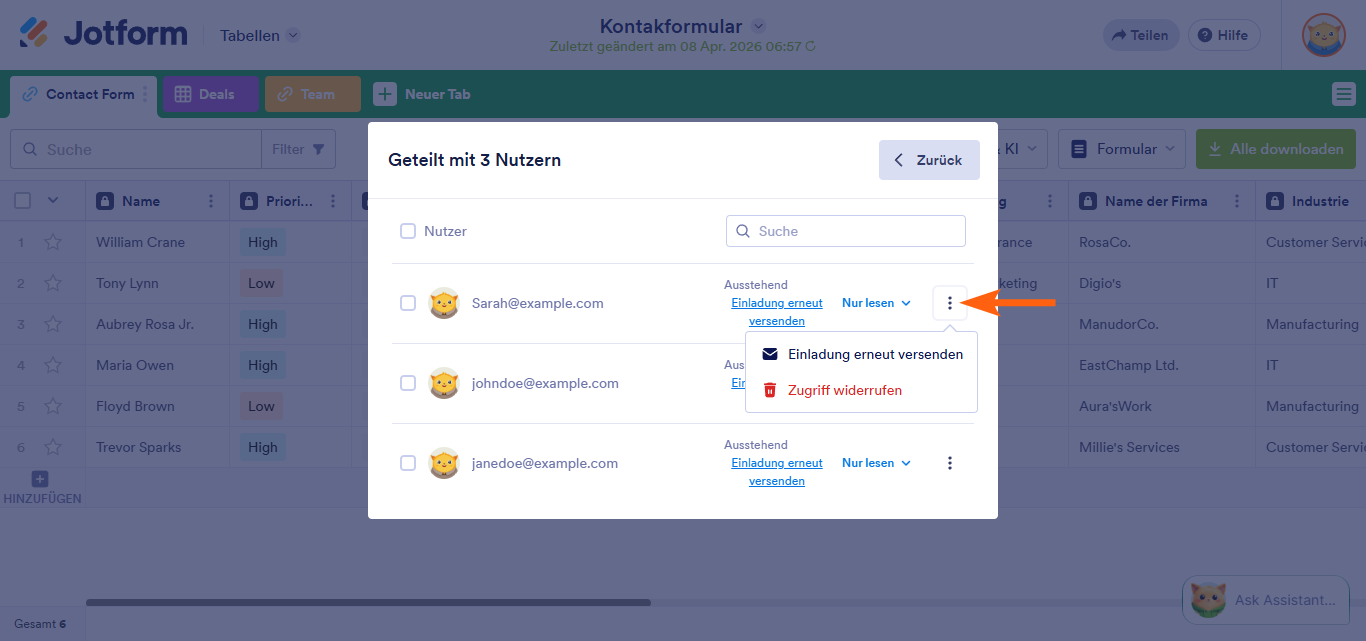Click the Suche field inside the share dialog
This screenshot has width=1366, height=641.
coord(845,231)
